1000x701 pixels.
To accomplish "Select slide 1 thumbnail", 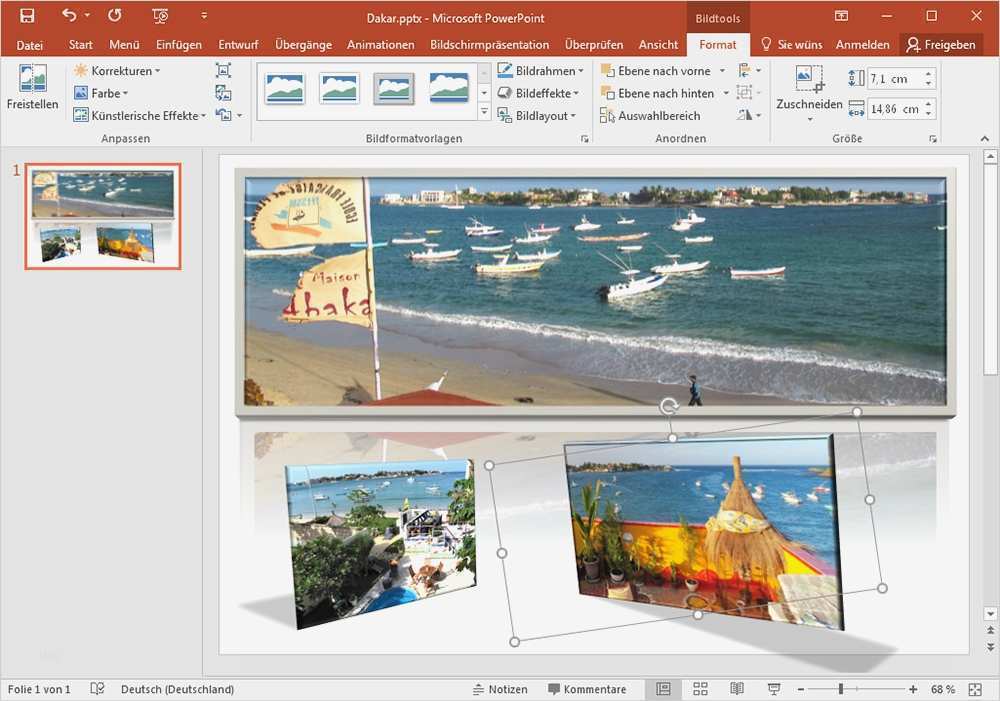I will tap(103, 216).
